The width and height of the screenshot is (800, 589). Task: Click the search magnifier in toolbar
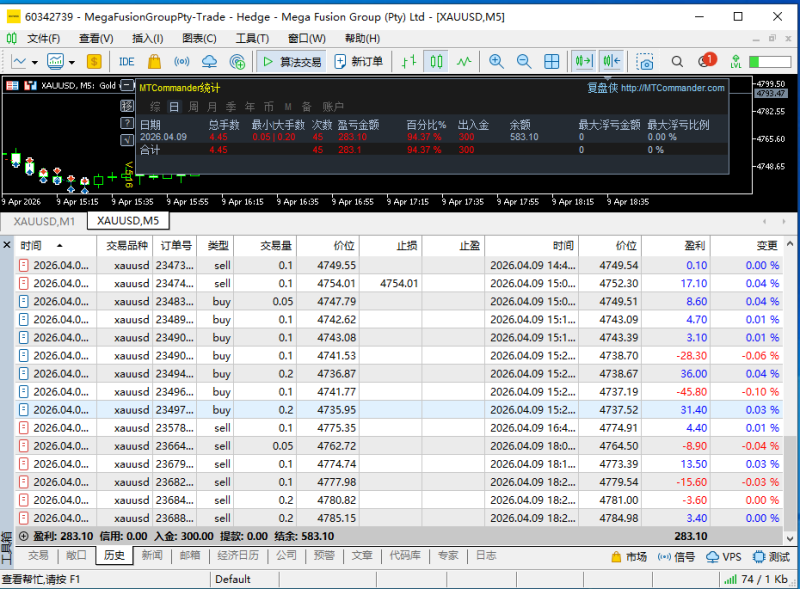pyautogui.click(x=677, y=62)
